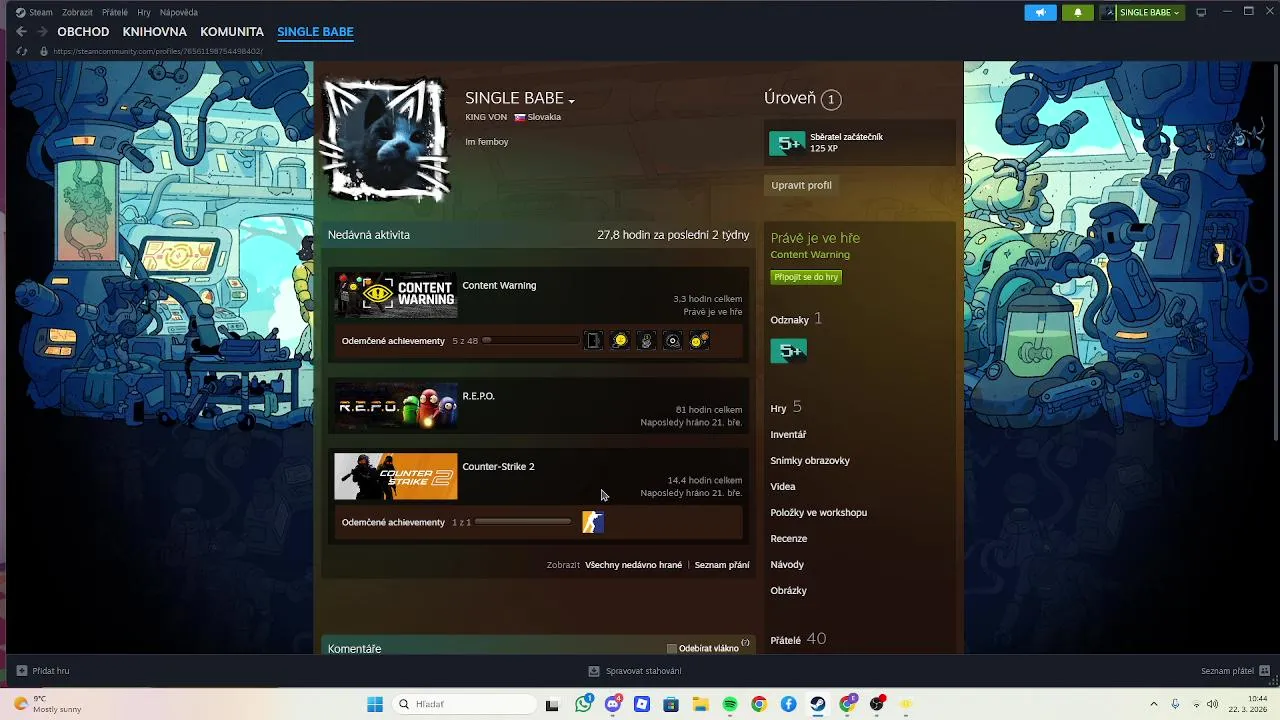Click the Windows taskbar search field
This screenshot has height=720, width=1280.
pos(464,704)
